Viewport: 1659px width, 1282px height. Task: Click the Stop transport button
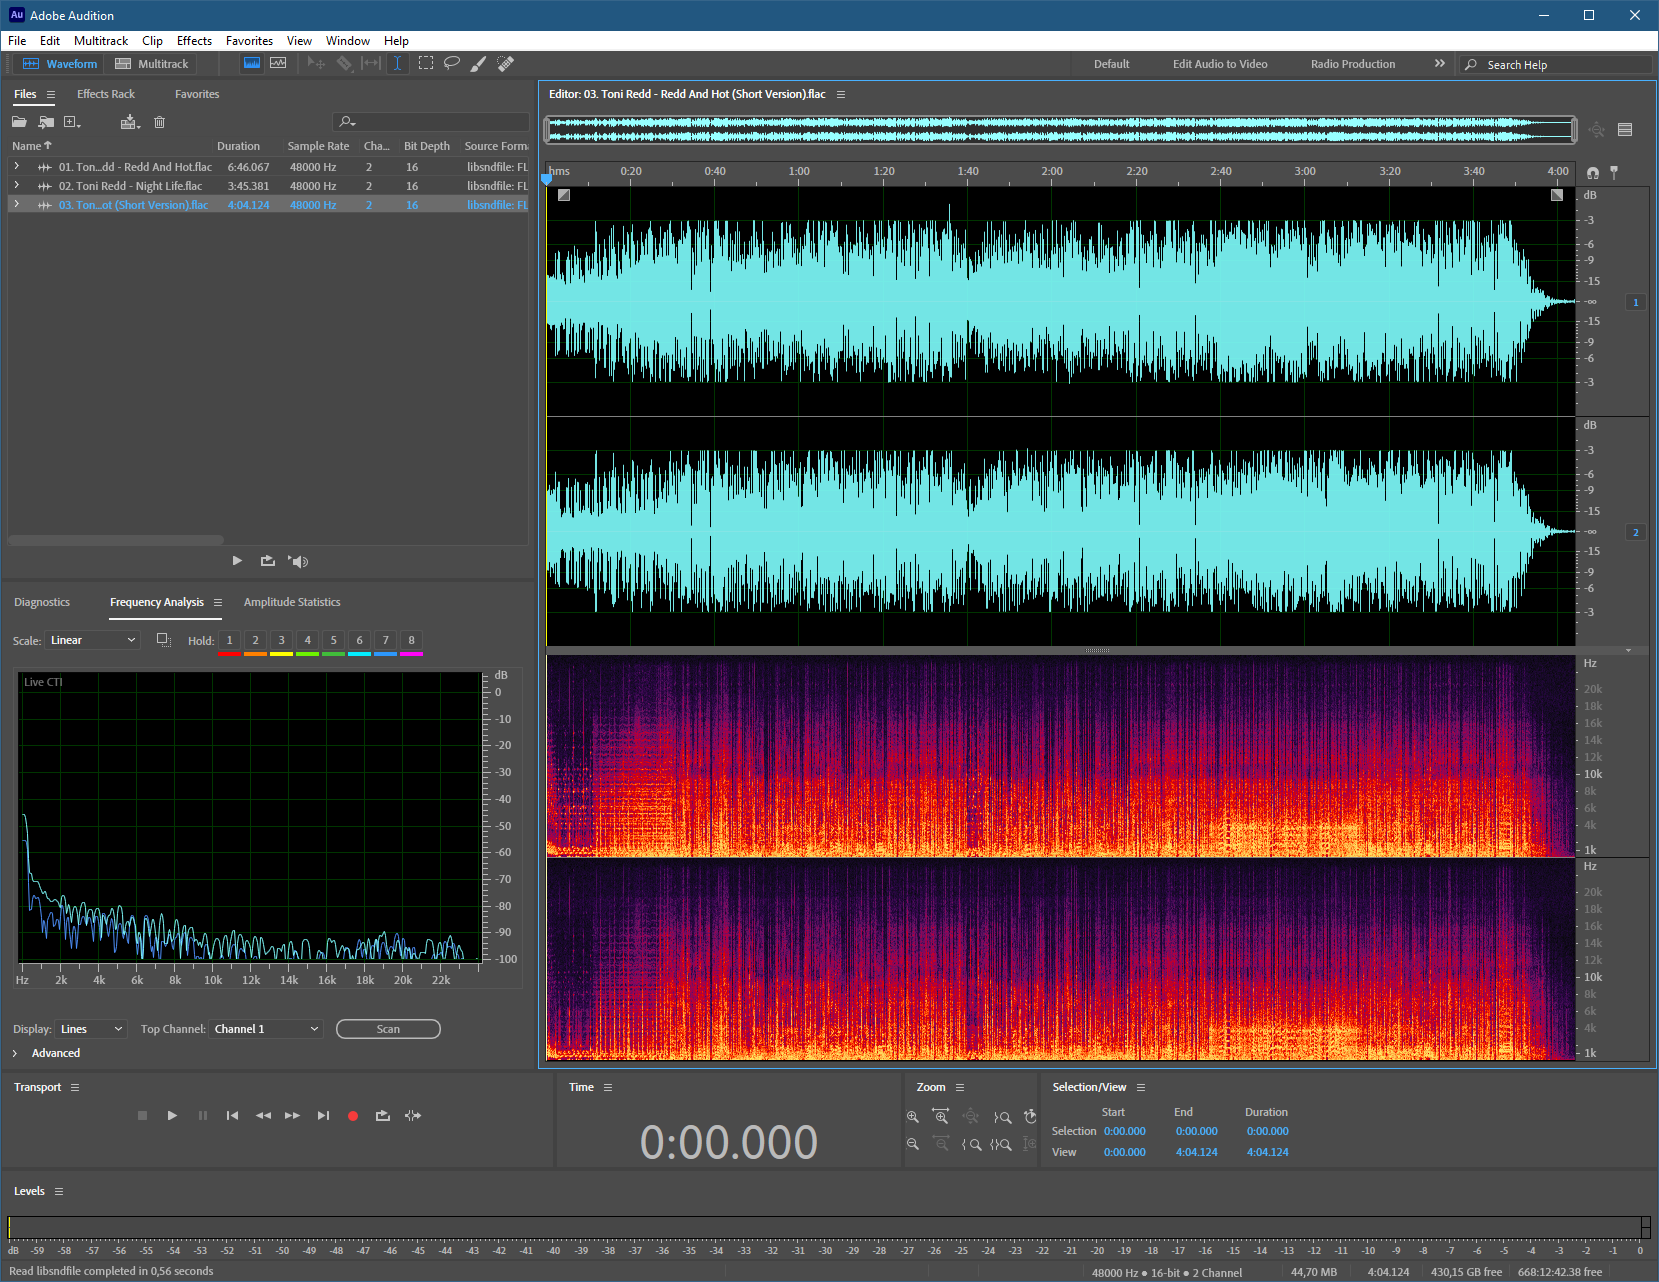pos(142,1115)
